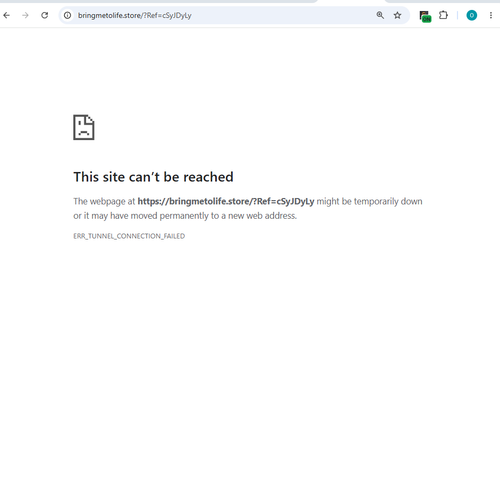Click the sad page error icon
This screenshot has width=500, height=497.
pyautogui.click(x=84, y=127)
